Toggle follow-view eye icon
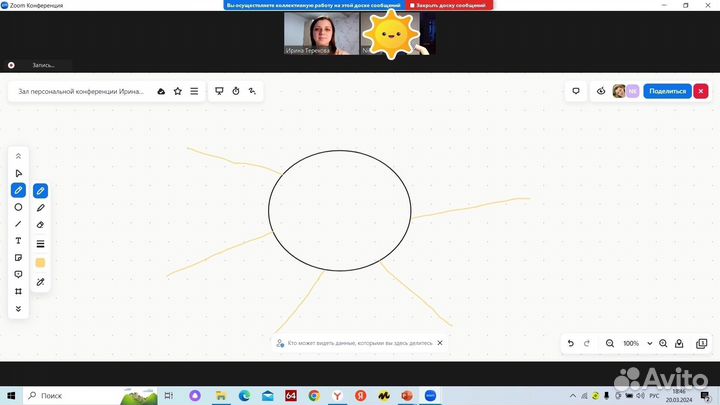The height and width of the screenshot is (405, 720). [601, 91]
